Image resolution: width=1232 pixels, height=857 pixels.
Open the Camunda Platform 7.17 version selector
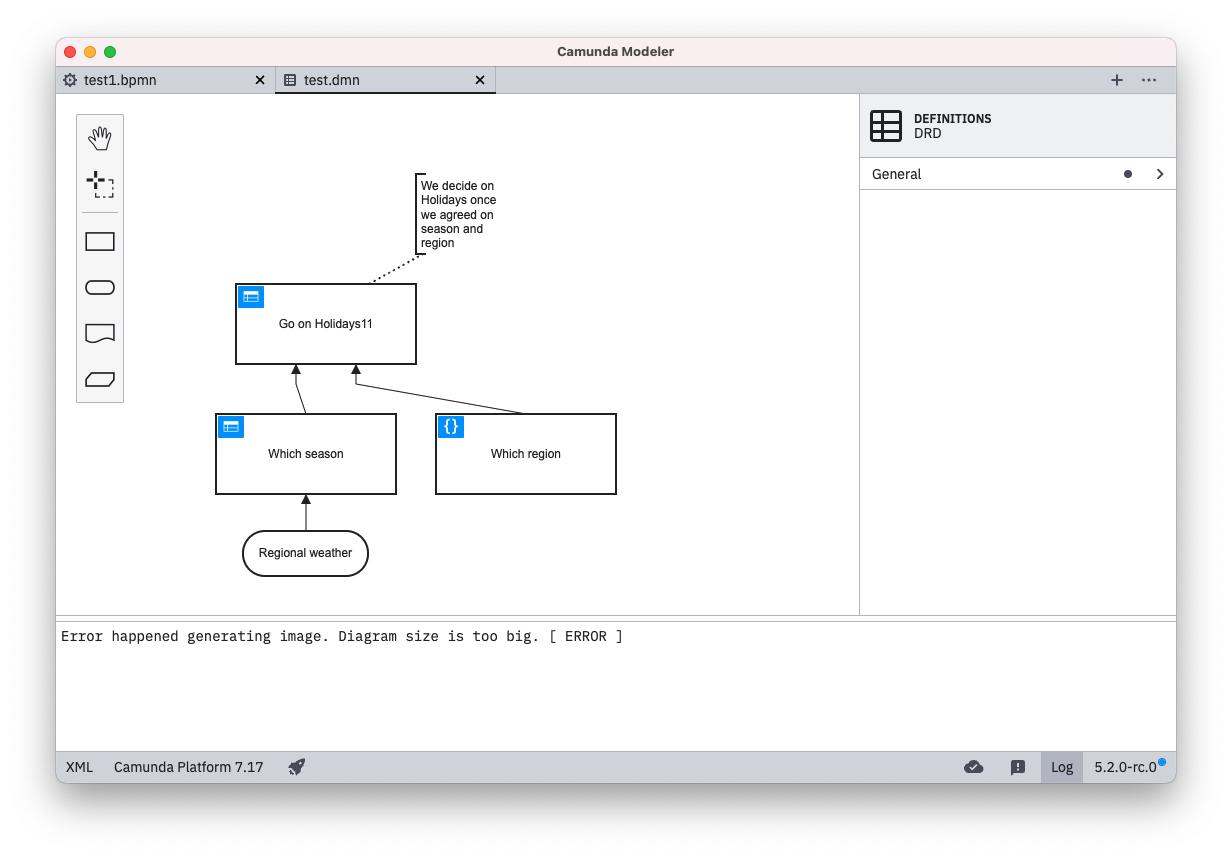188,767
